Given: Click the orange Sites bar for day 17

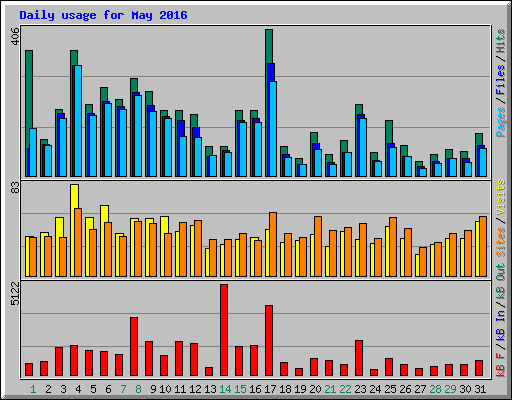Looking at the screenshot, I should coord(273,244).
